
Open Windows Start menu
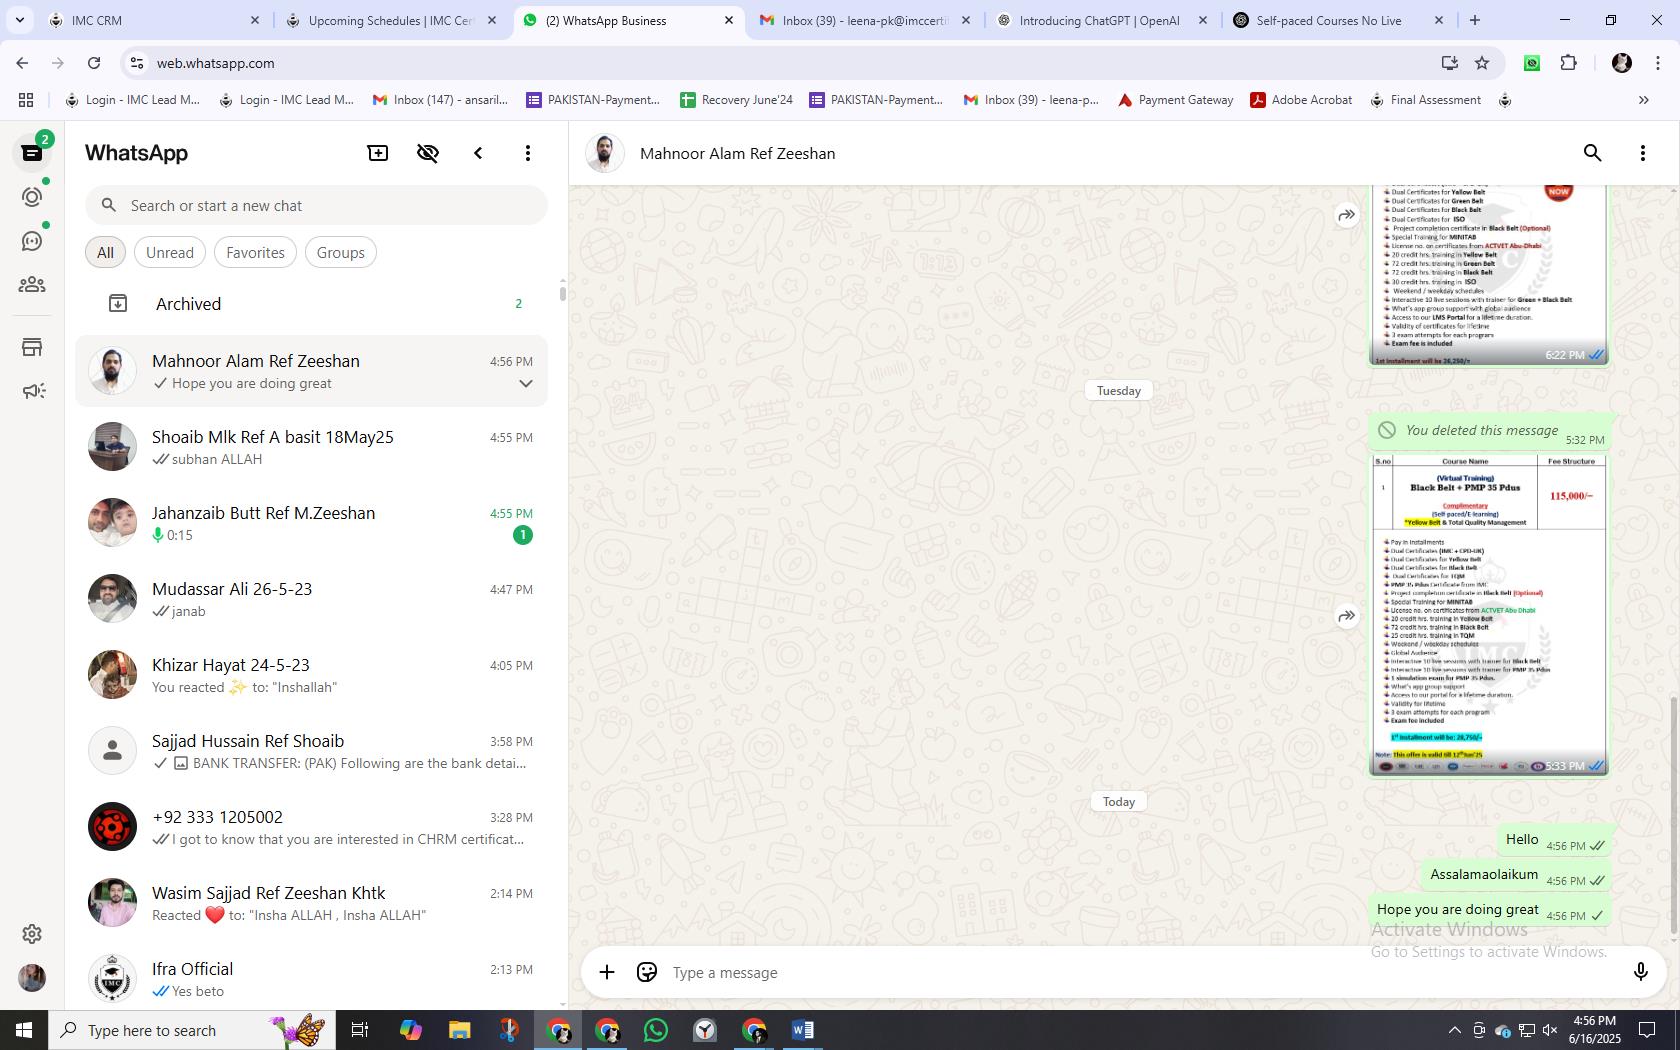(x=24, y=1030)
